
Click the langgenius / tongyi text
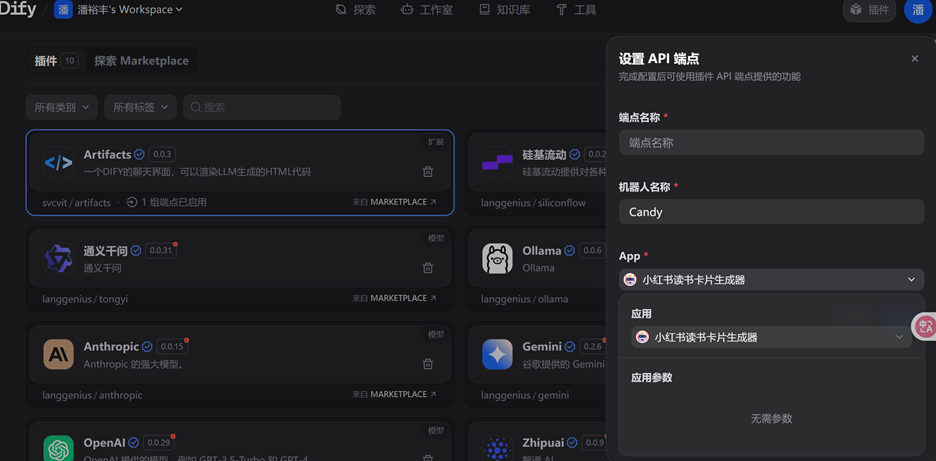(x=85, y=299)
